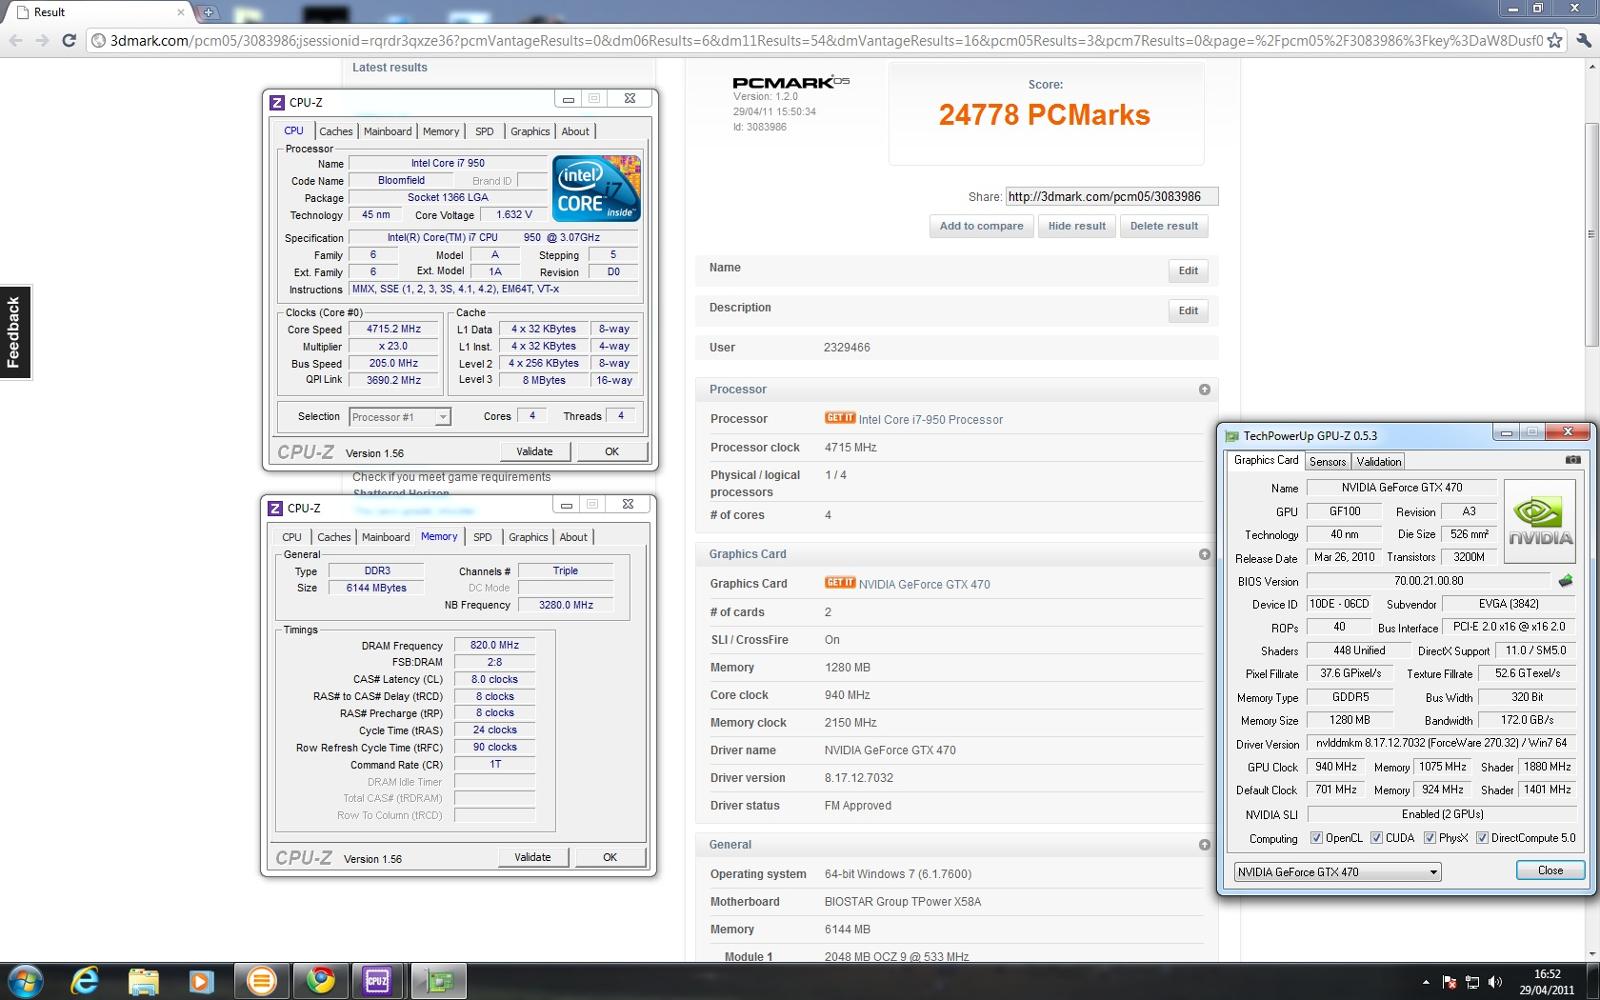This screenshot has height=1000, width=1600.
Task: Click Chrome icon in the taskbar
Action: pos(320,981)
